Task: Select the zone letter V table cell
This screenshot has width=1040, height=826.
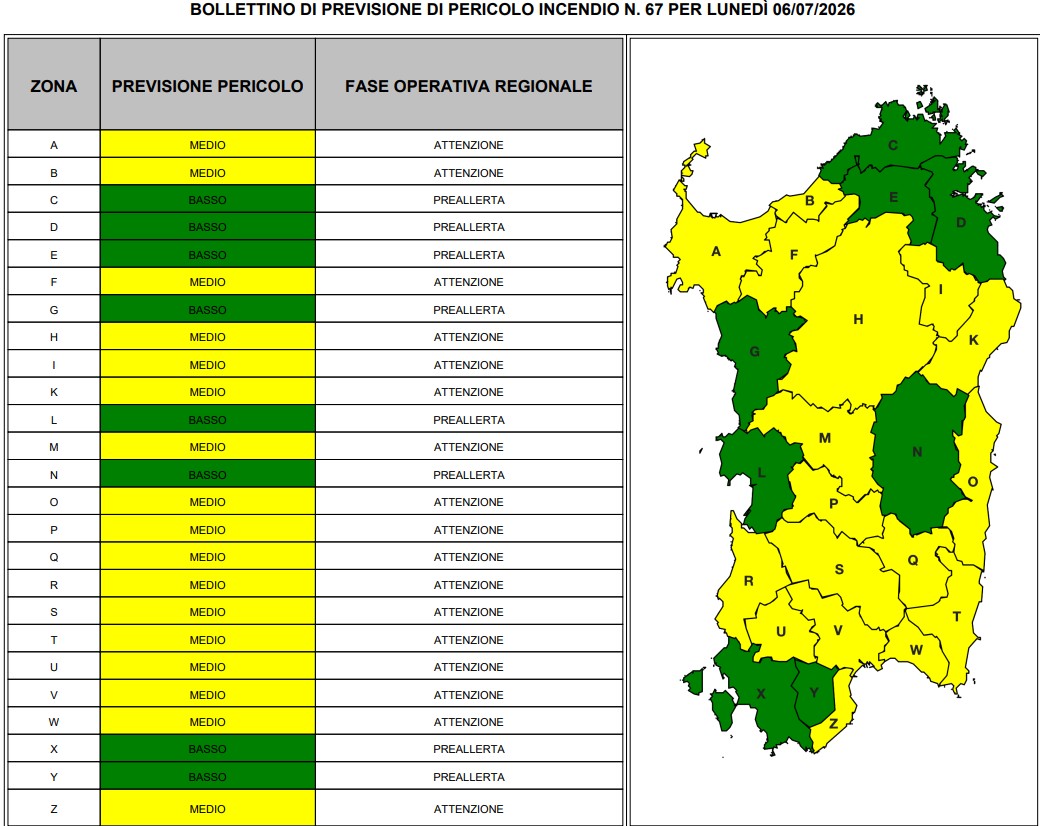Action: click(54, 695)
